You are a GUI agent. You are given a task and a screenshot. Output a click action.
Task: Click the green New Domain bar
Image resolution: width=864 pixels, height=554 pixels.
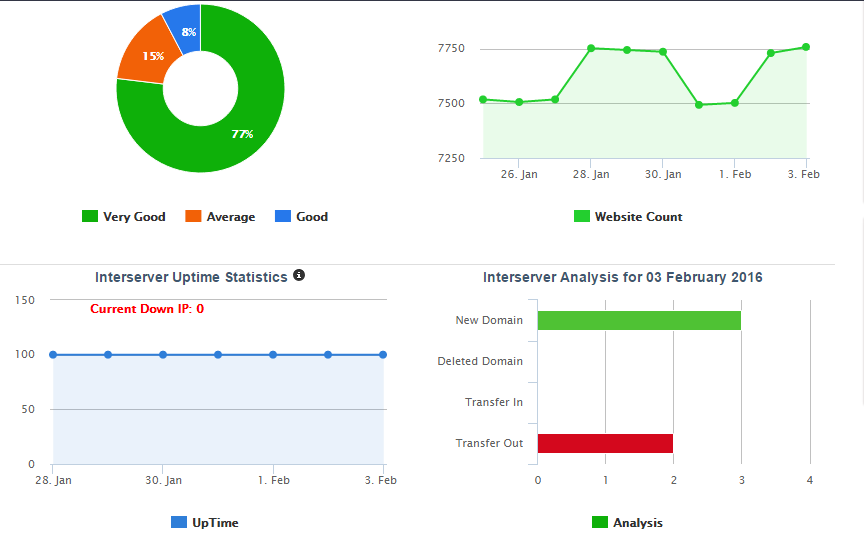(x=639, y=320)
